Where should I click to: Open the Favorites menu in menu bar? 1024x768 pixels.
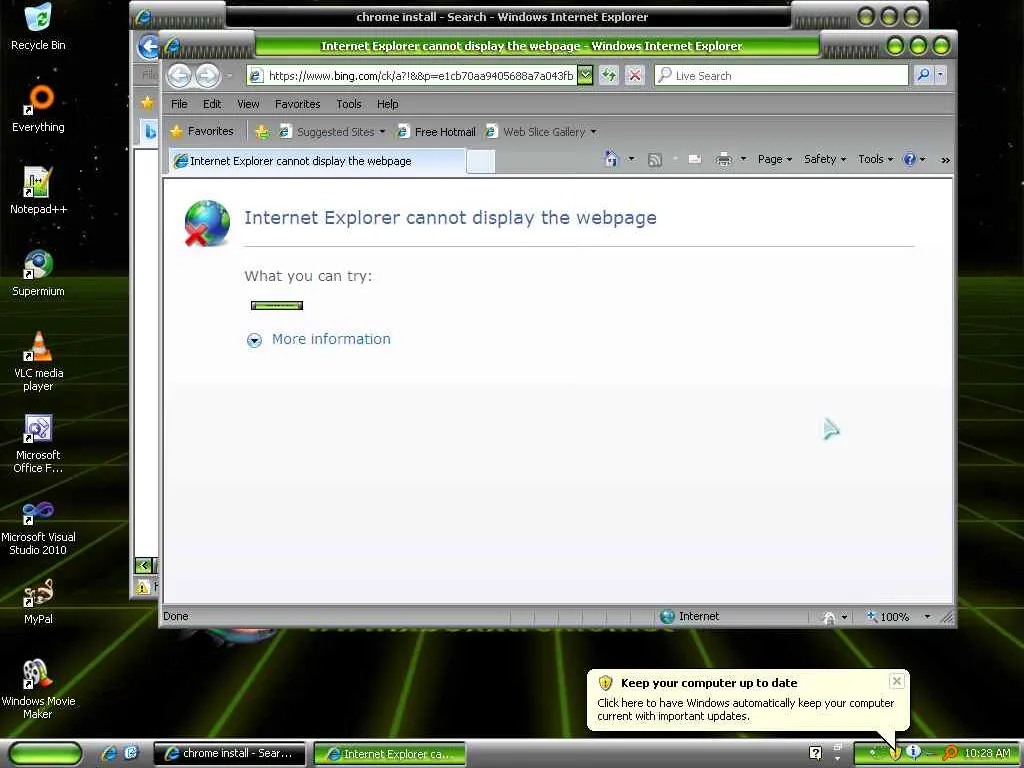tap(297, 104)
